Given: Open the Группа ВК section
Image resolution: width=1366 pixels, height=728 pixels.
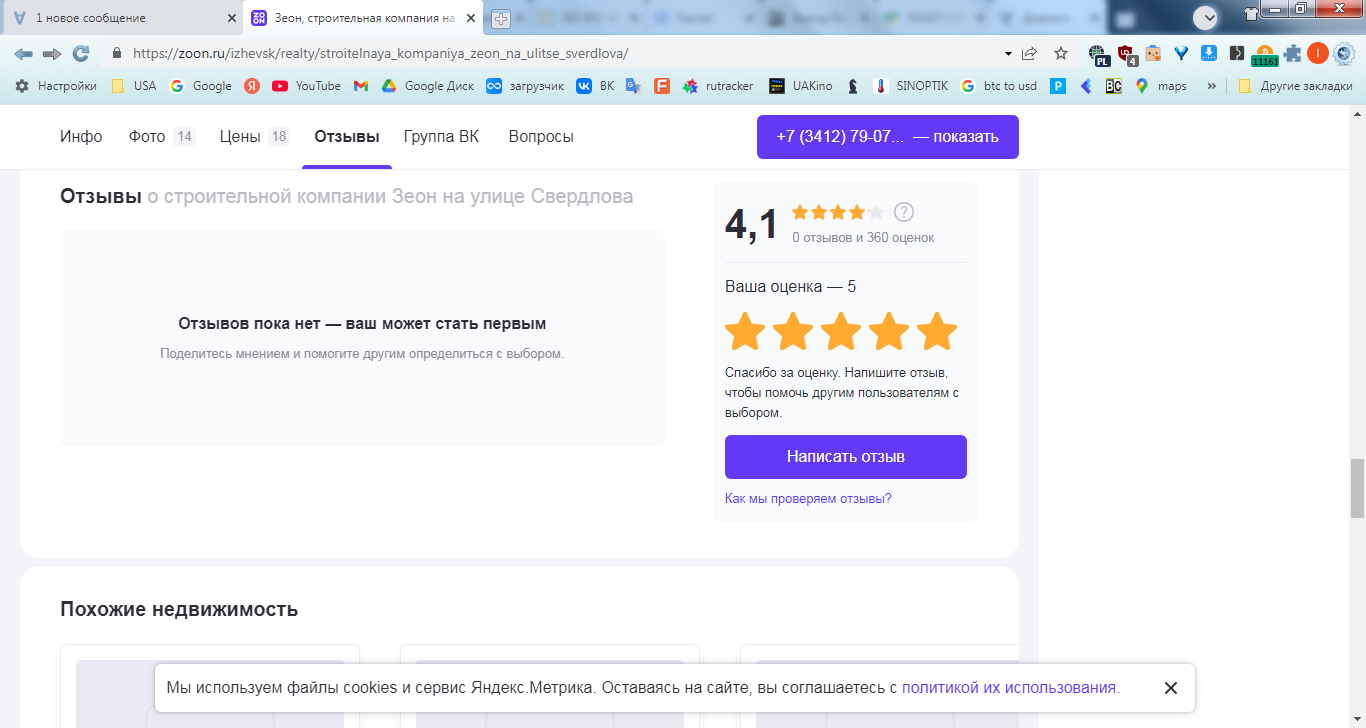Looking at the screenshot, I should 441,137.
